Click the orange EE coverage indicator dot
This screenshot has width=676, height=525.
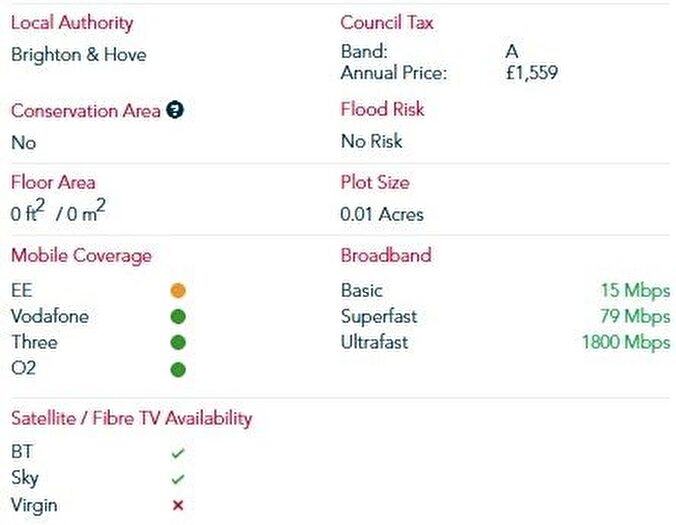click(x=178, y=291)
